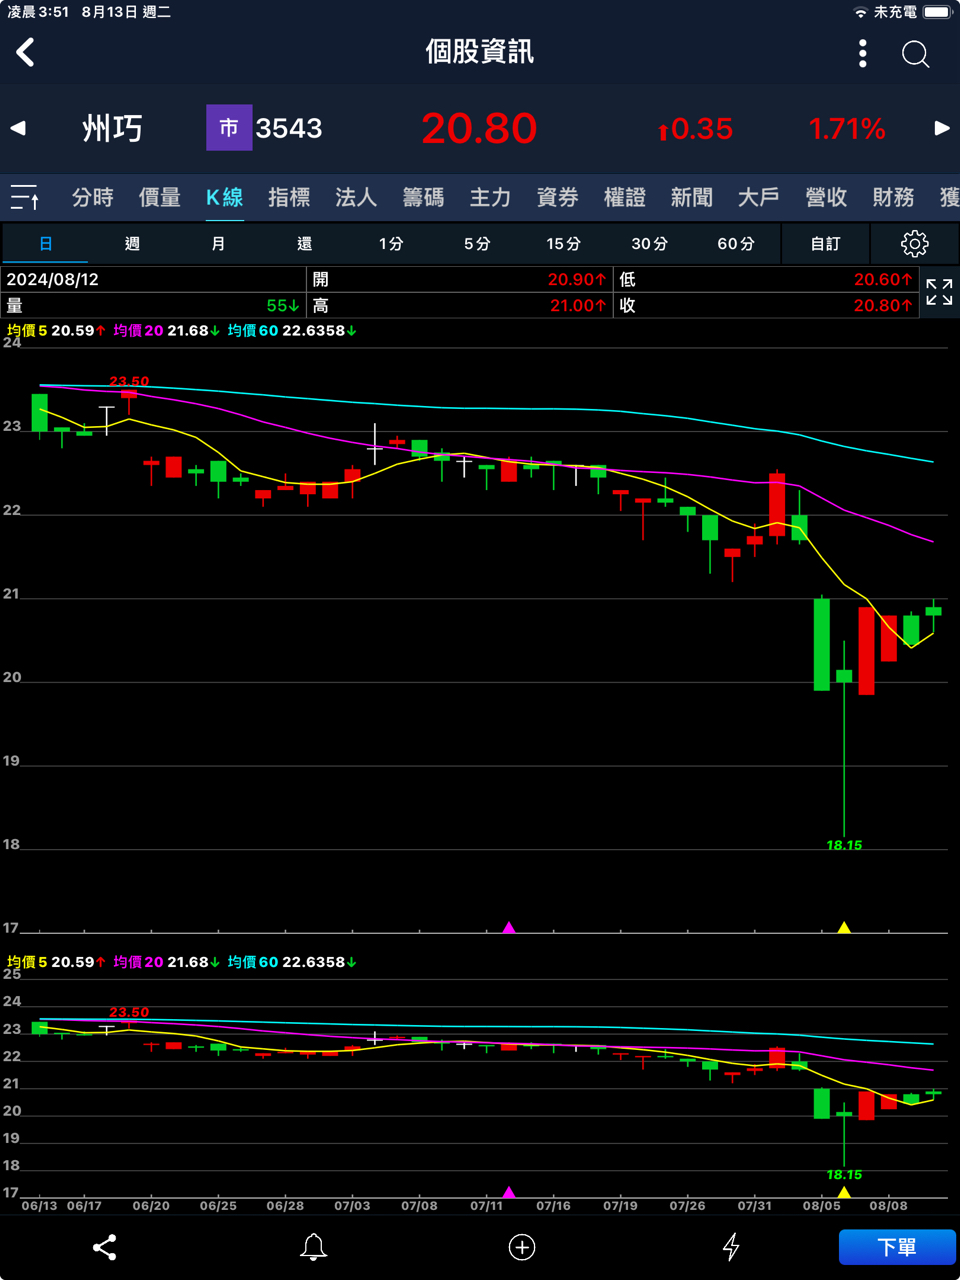The height and width of the screenshot is (1280, 960).
Task: Switch to monthly 月 period
Action: click(218, 243)
